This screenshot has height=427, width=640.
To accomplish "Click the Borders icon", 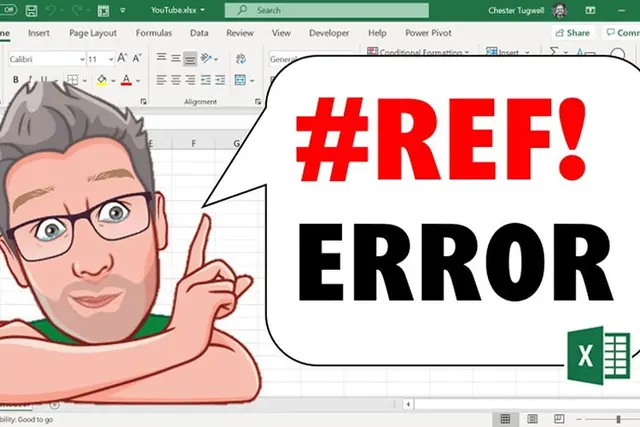I will point(72,80).
